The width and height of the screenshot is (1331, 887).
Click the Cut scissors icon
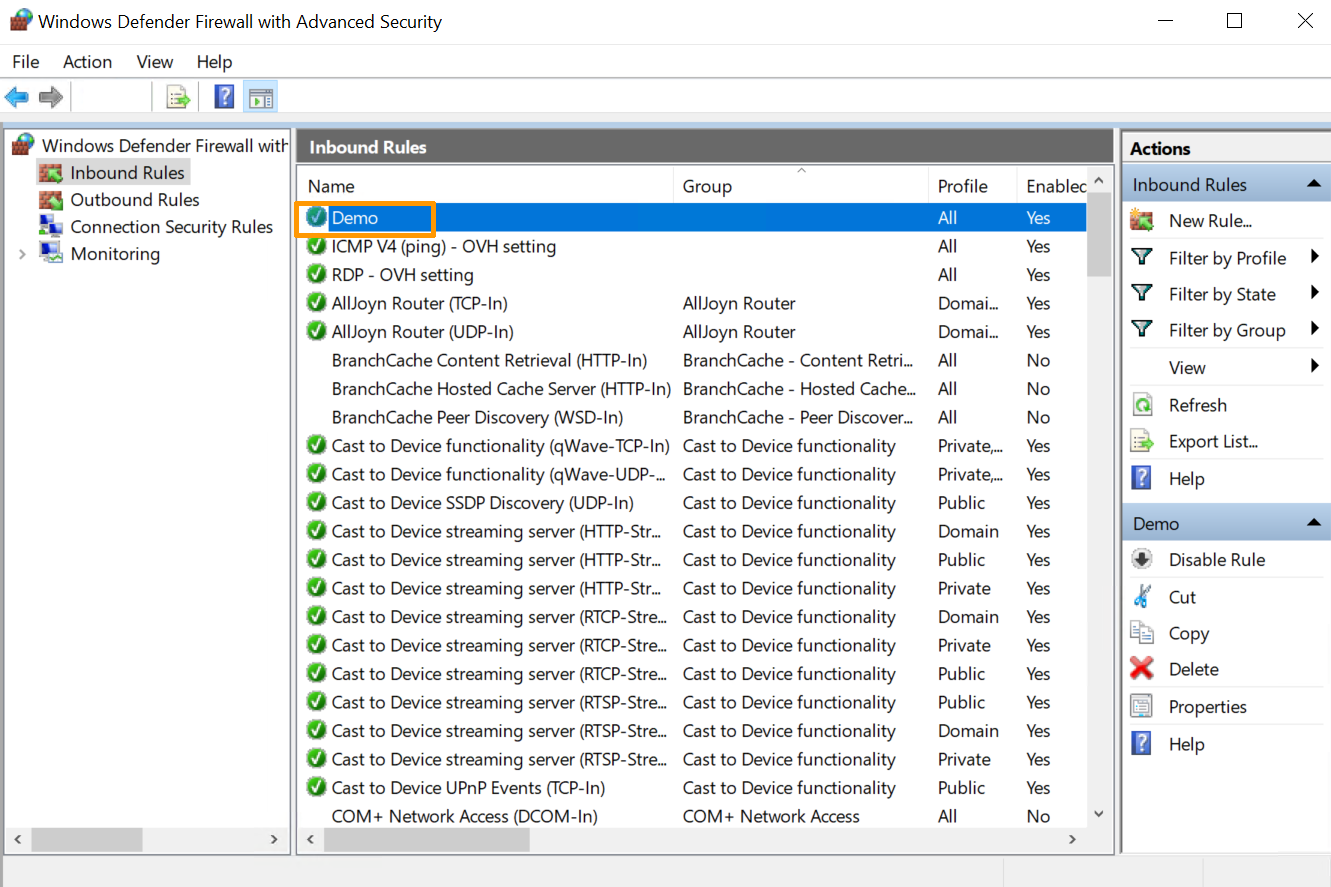tap(1141, 597)
